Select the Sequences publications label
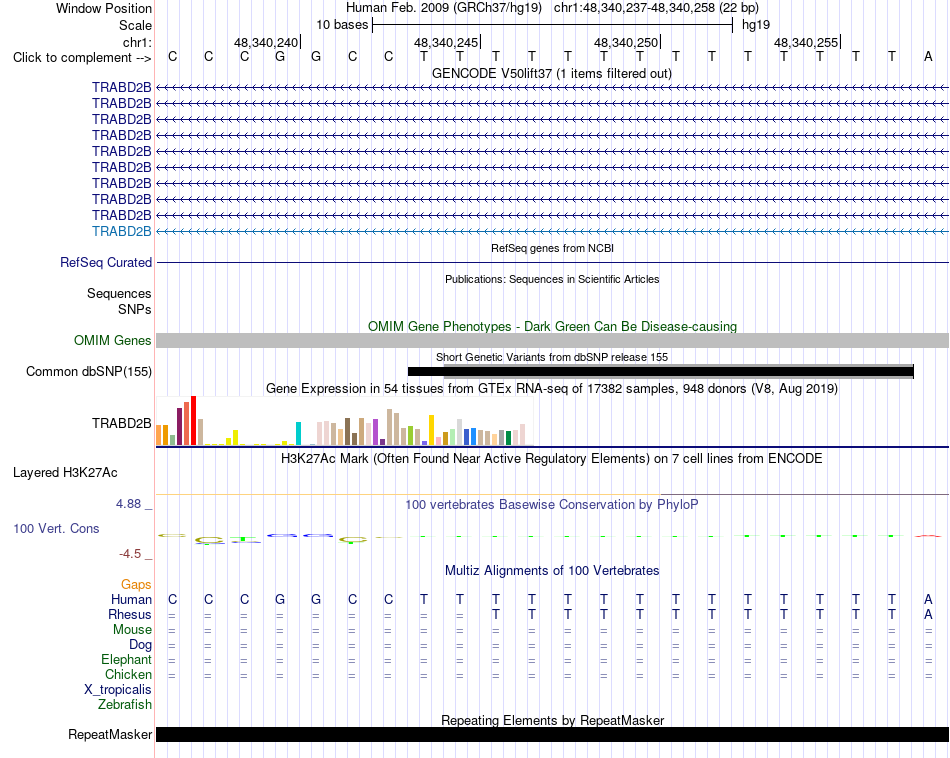The image size is (950, 758). (x=119, y=294)
